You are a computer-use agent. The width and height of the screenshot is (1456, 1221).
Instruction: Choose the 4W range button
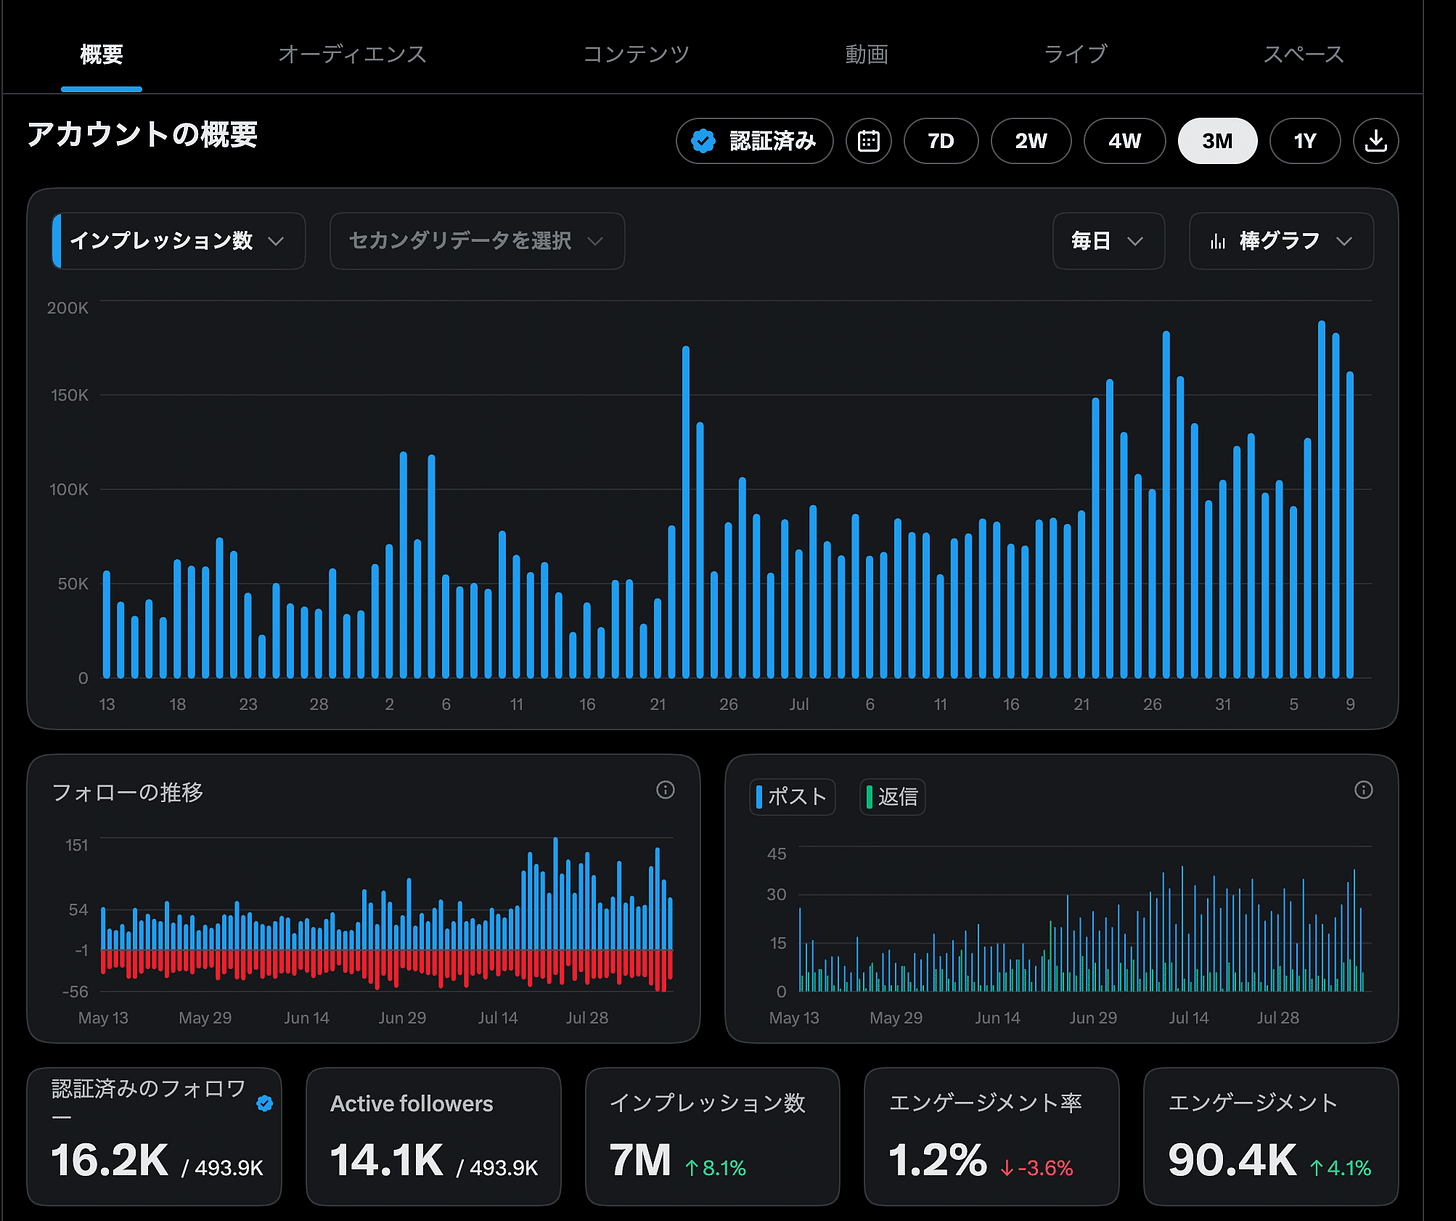[x=1125, y=141]
